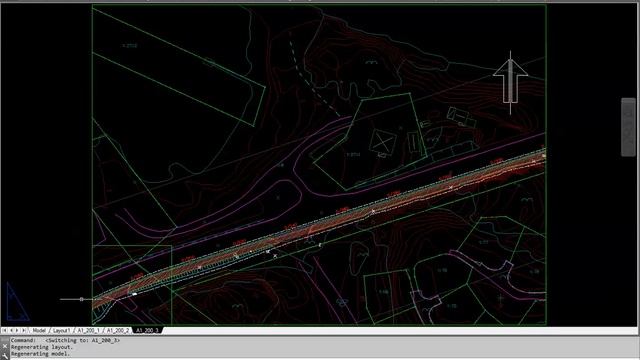The height and width of the screenshot is (360, 640).
Task: Go to the next layout tab arrow
Action: [17, 330]
